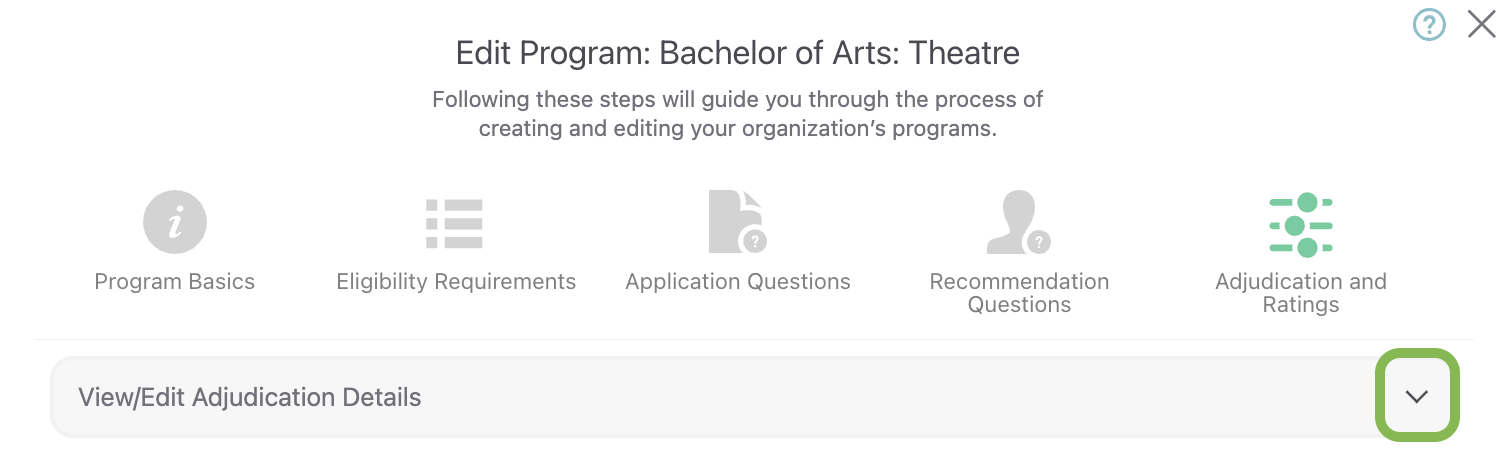Select the Adjudication and Ratings sliders icon

[x=1300, y=225]
